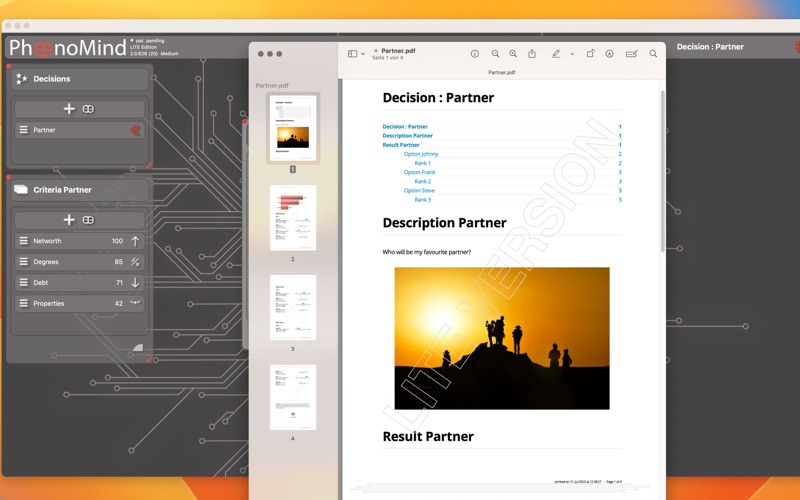Image resolution: width=800 pixels, height=500 pixels.
Task: Toggle Debt down-arrow direction icon
Action: (135, 282)
